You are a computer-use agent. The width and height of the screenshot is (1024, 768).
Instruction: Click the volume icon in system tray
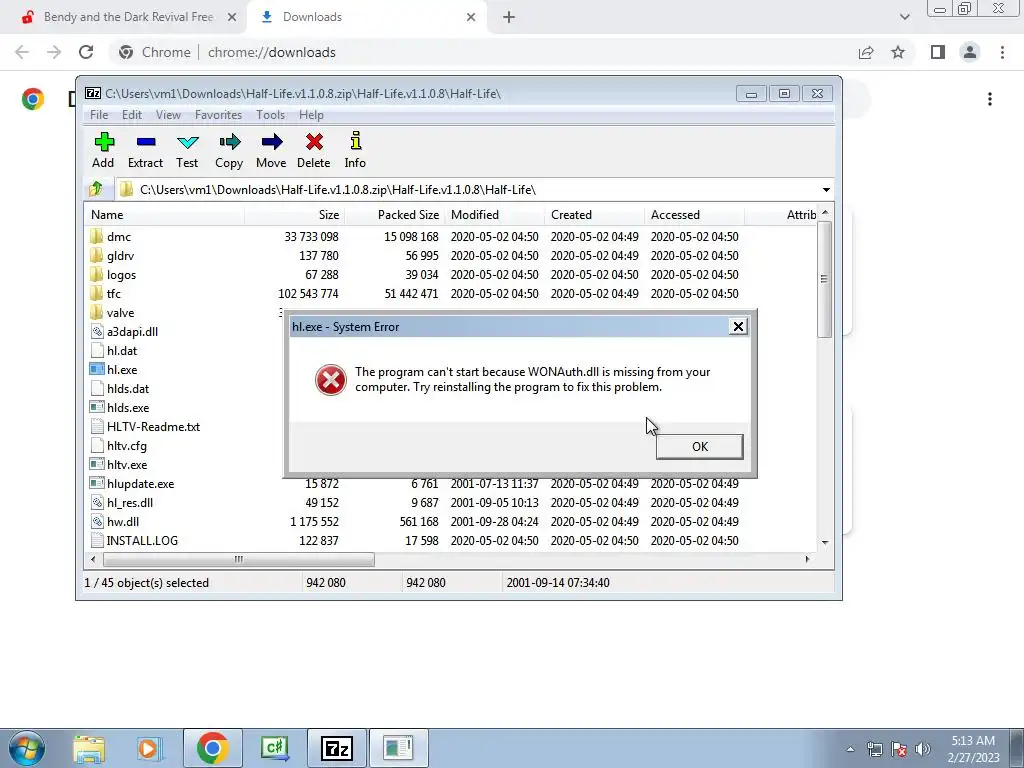(x=923, y=749)
